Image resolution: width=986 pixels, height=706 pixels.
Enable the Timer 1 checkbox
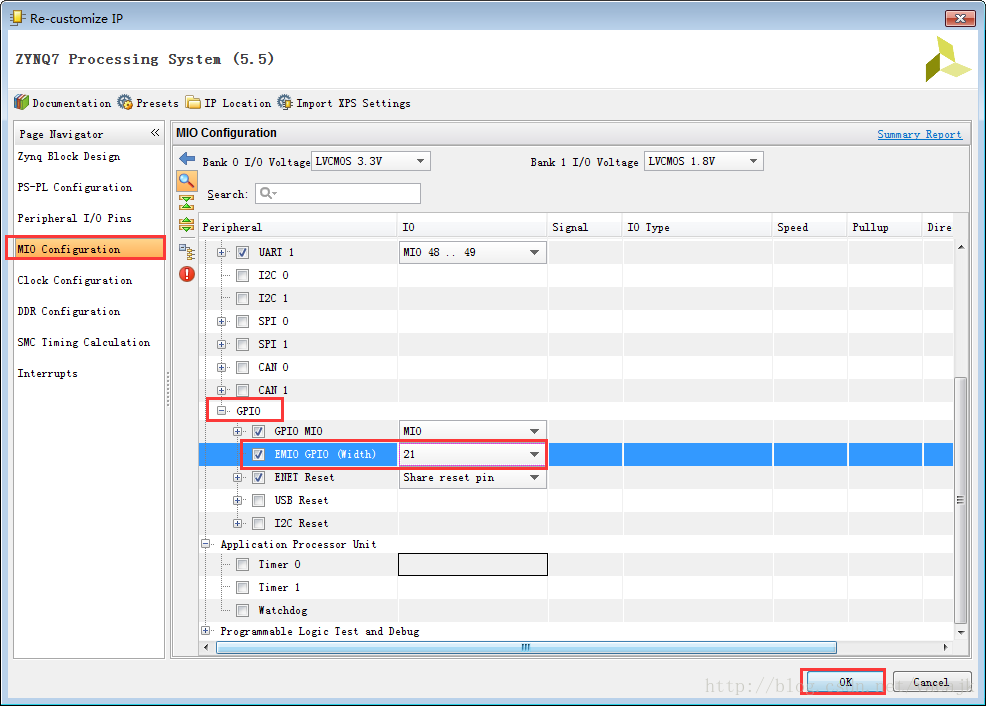pos(242,588)
